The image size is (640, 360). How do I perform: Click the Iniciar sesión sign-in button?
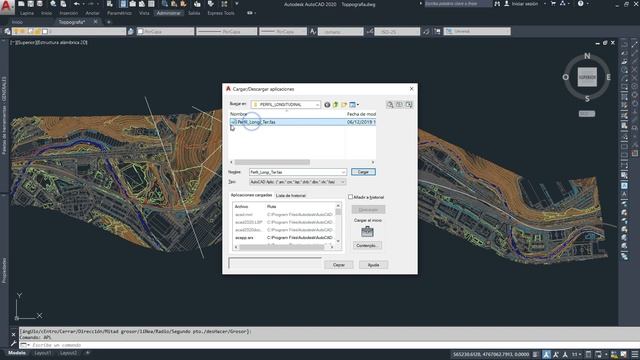pos(522,4)
